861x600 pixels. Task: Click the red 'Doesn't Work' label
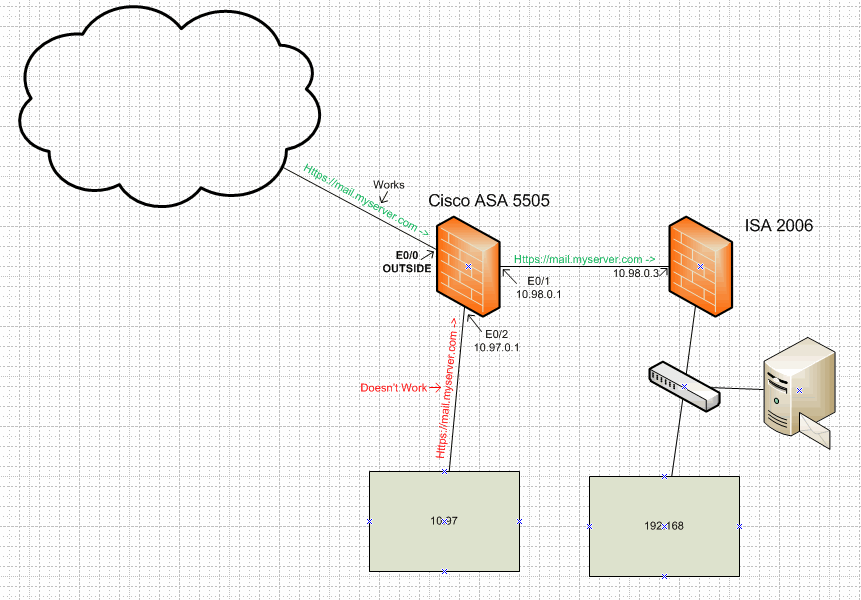[394, 388]
